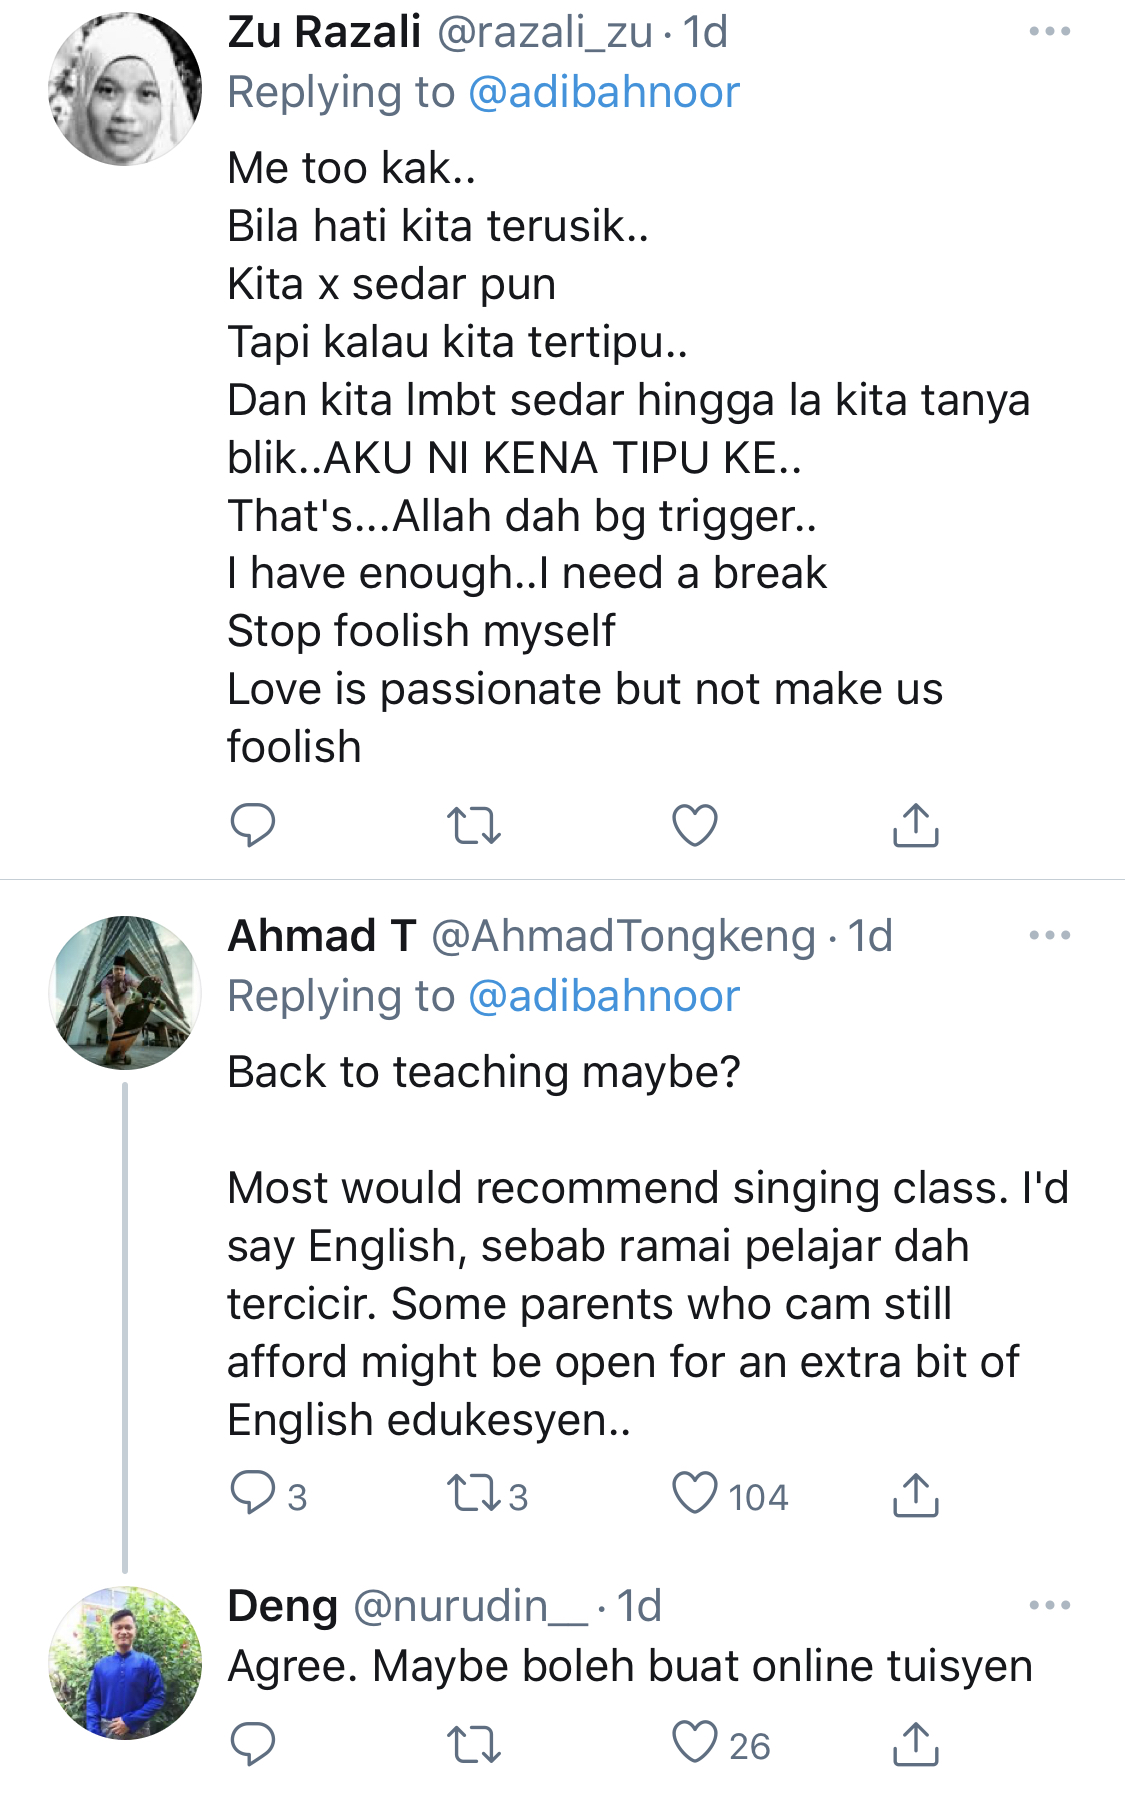Open Deng's profile via avatar

(125, 1663)
